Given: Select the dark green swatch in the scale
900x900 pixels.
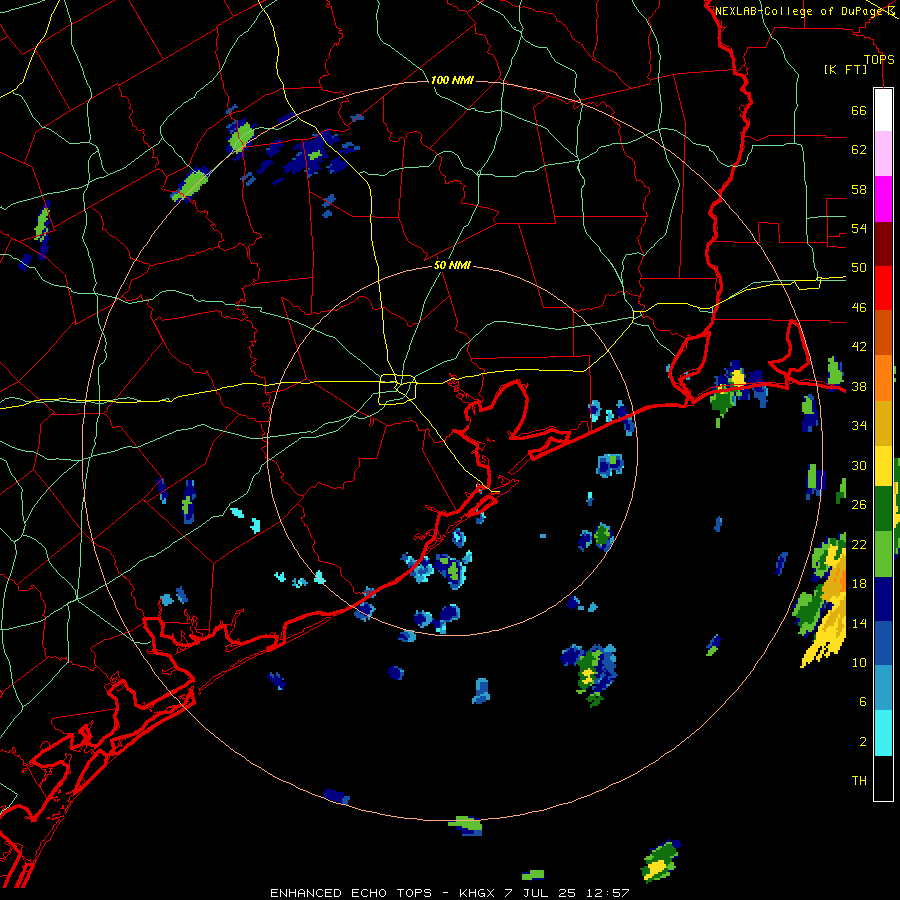Looking at the screenshot, I should pyautogui.click(x=883, y=509).
